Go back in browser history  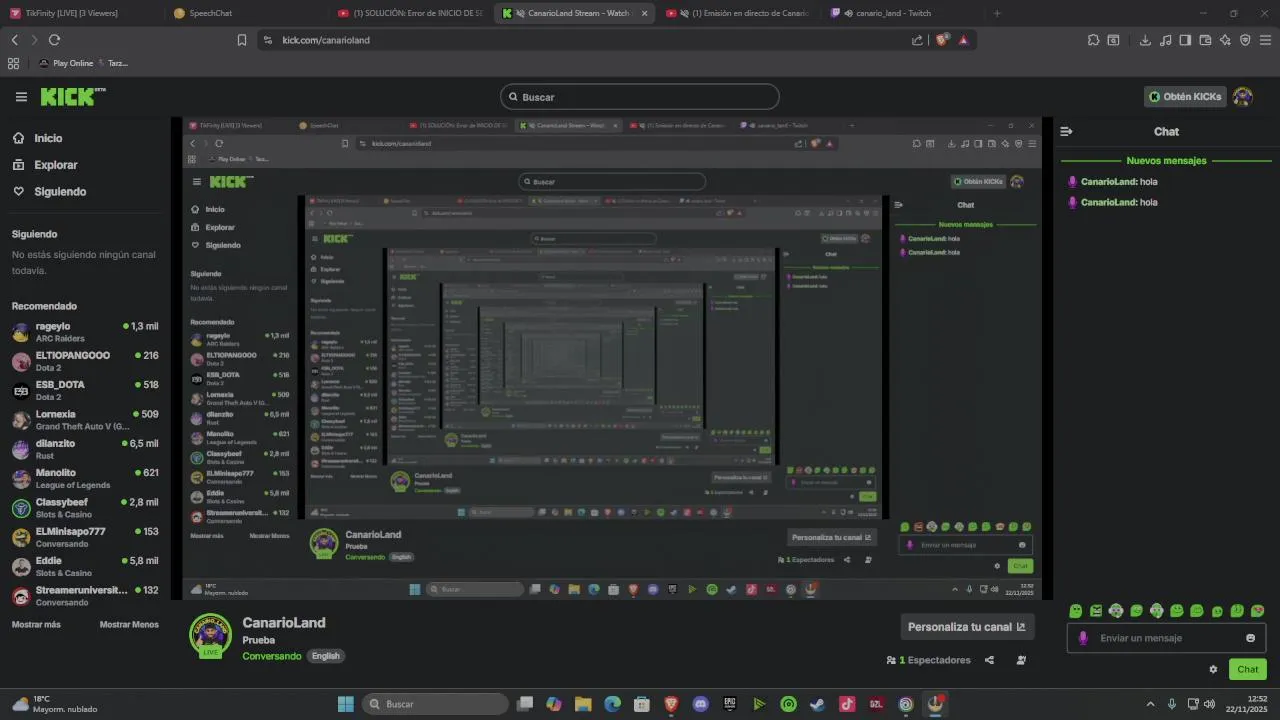pos(14,40)
